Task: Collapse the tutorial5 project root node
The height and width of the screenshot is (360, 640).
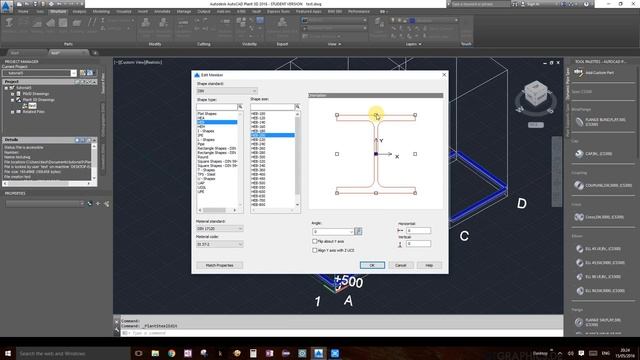Action: [x=6, y=88]
